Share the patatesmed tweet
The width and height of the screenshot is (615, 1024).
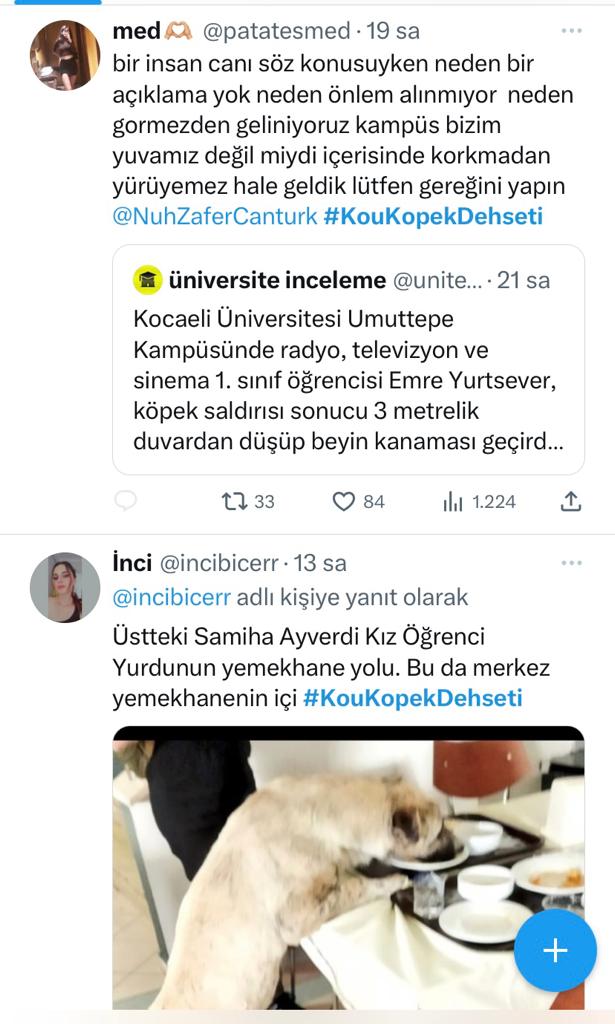click(571, 501)
